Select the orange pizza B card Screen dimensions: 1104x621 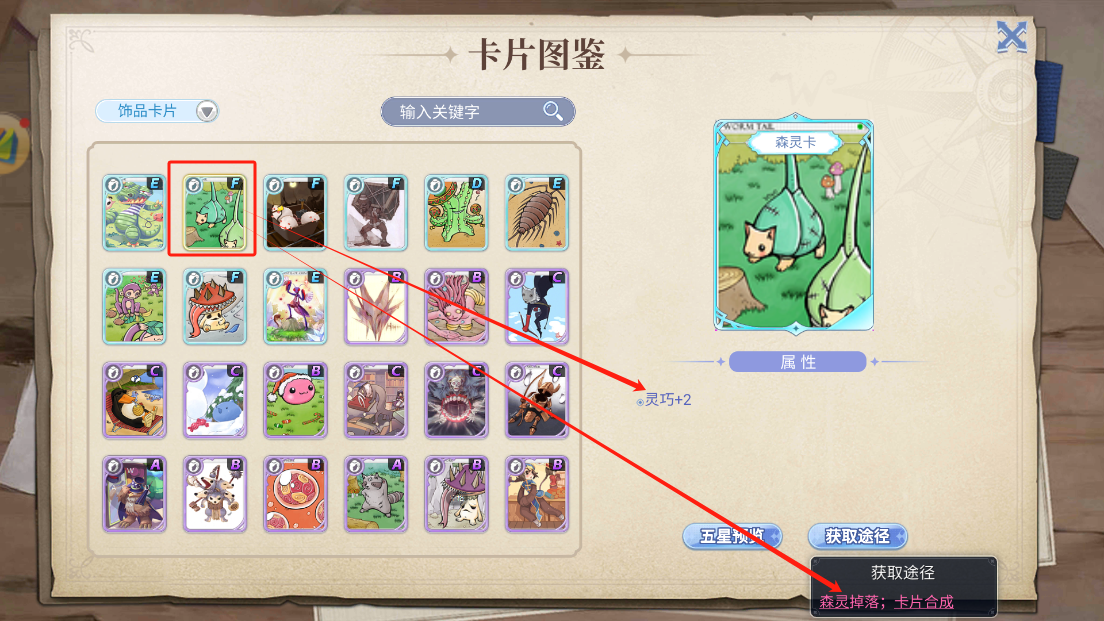click(x=295, y=494)
